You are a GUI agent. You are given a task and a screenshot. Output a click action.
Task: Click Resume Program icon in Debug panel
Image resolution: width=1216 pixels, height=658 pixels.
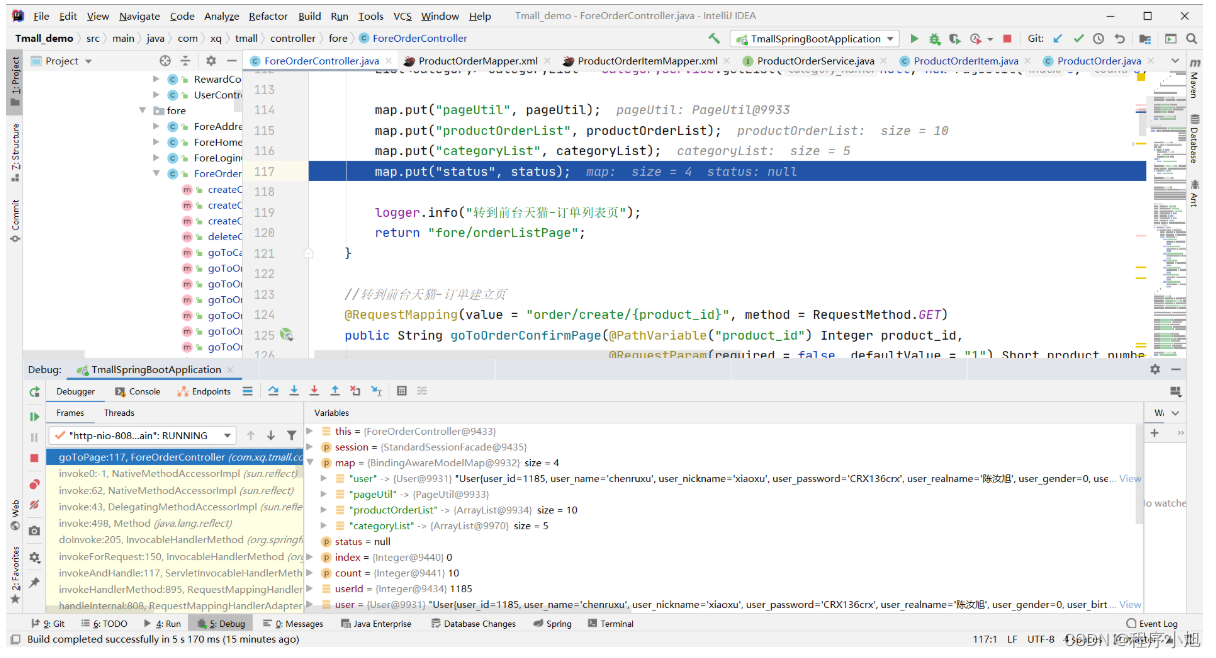pyautogui.click(x=35, y=416)
